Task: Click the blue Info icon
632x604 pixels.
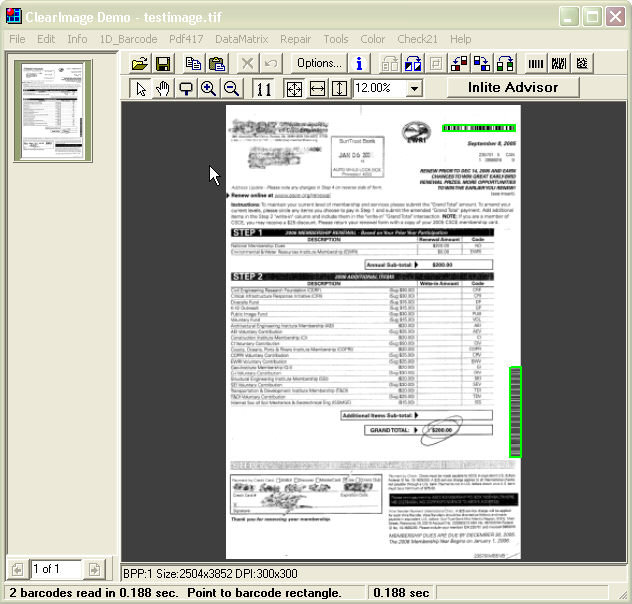Action: [x=359, y=63]
